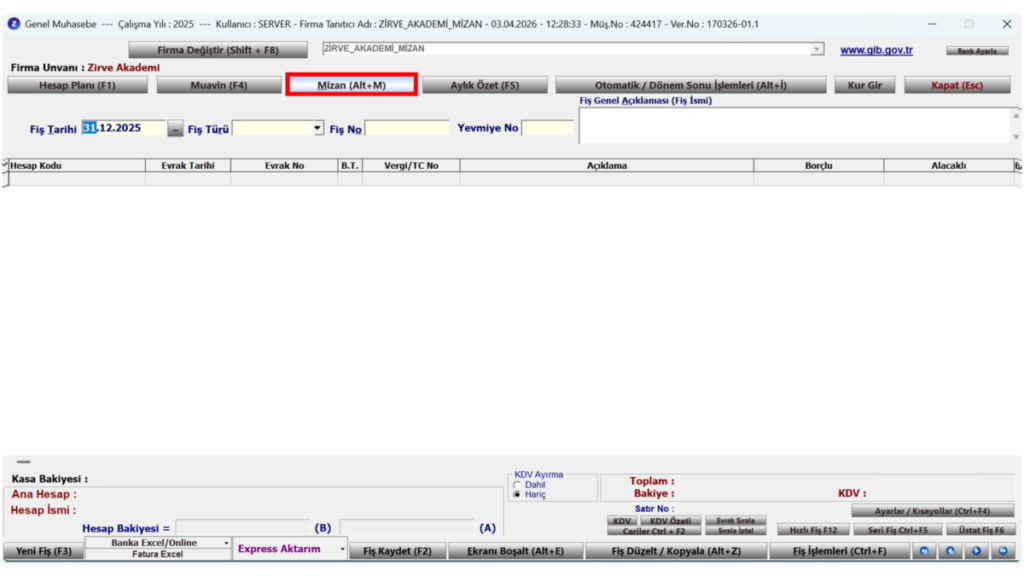Open date picker next to Fiş Tarihi
The width and height of the screenshot is (1024, 576).
(175, 129)
